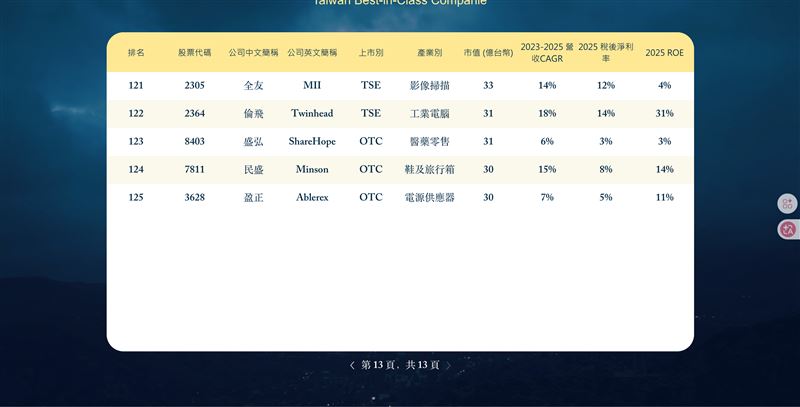Select rank cell 125
Viewport: 800px width, 407px height.
pyautogui.click(x=136, y=197)
